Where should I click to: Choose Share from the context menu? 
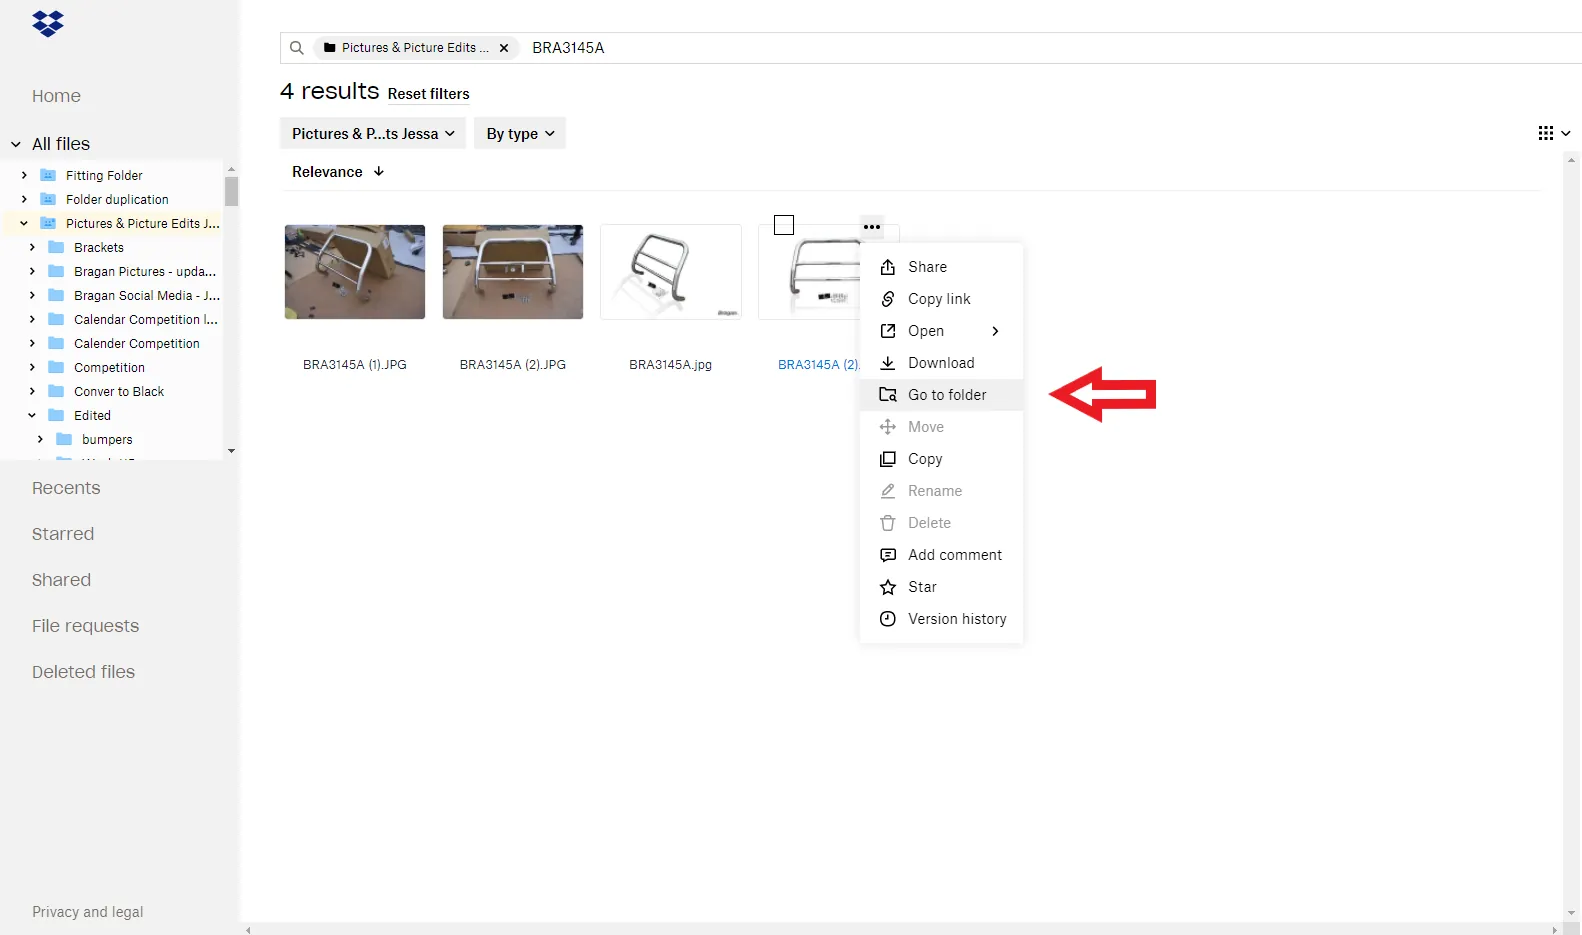pyautogui.click(x=941, y=267)
